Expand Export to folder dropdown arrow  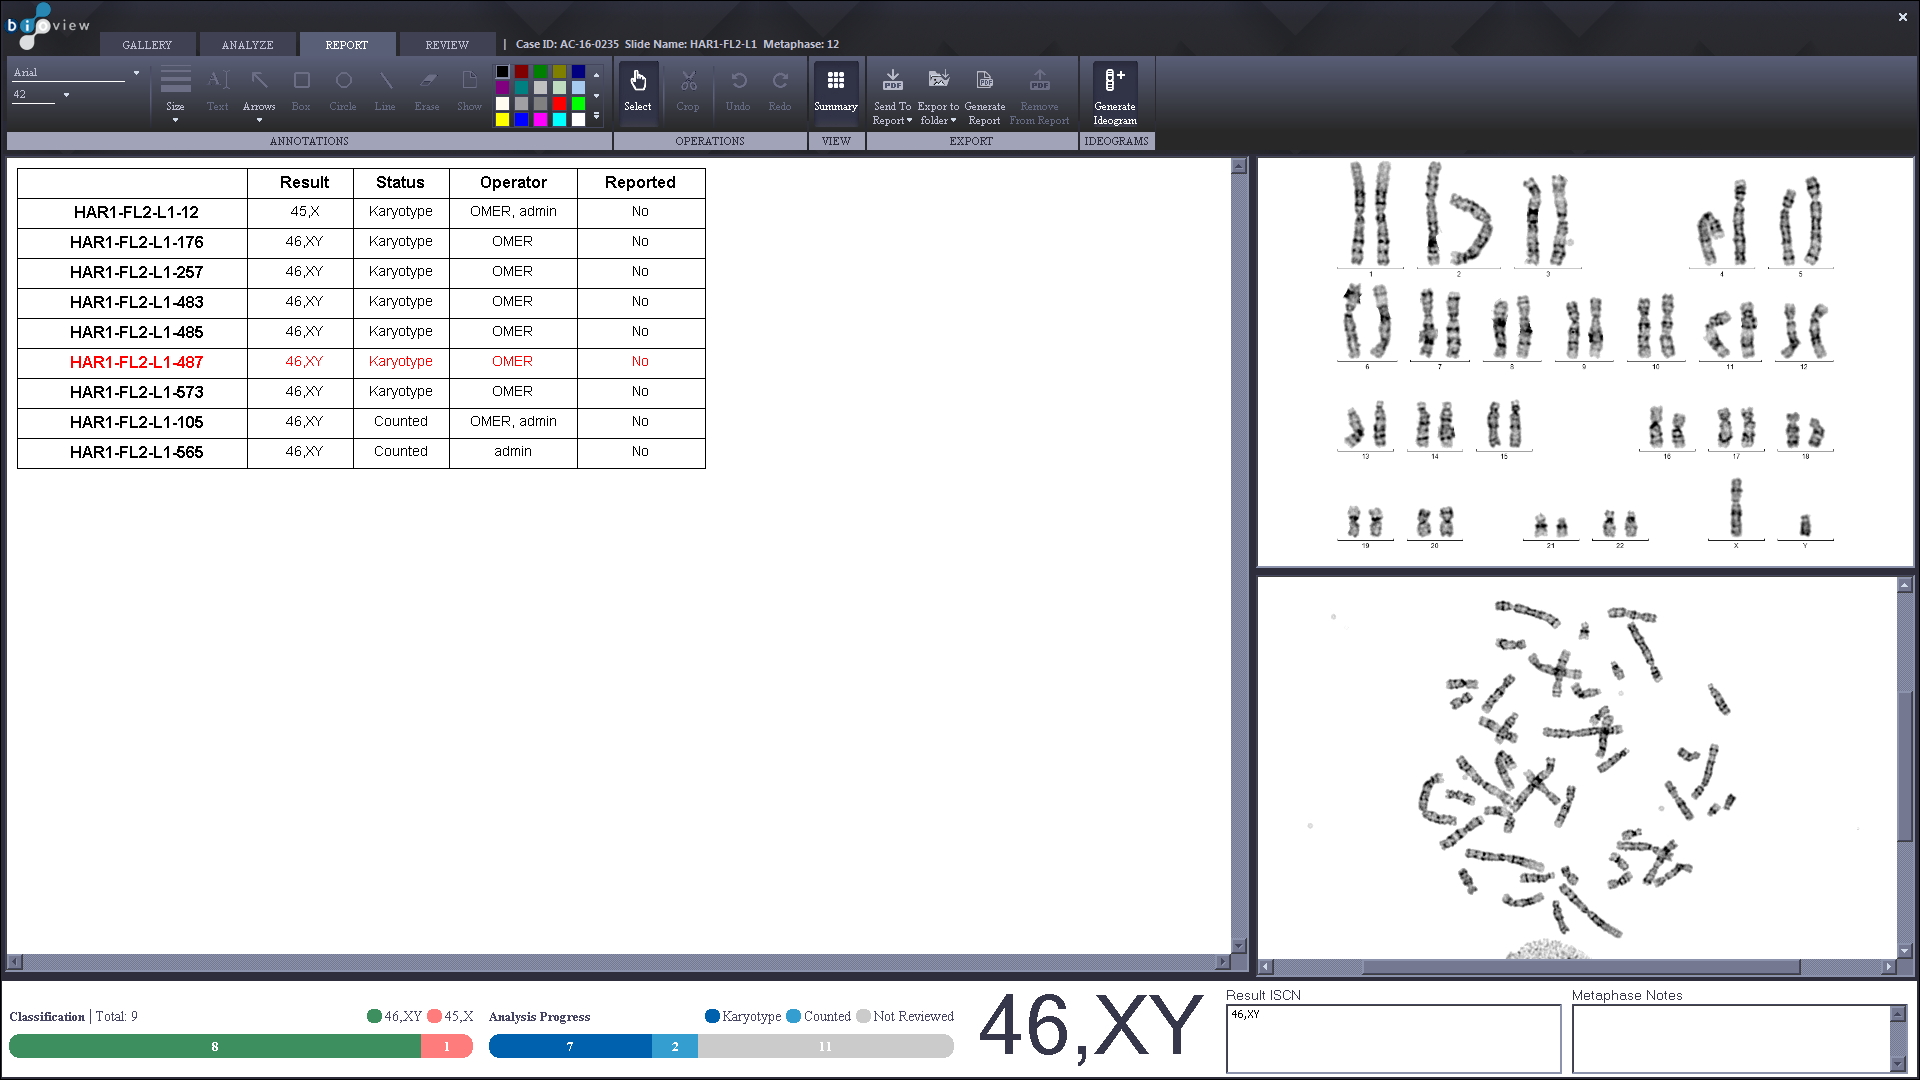[x=953, y=121]
